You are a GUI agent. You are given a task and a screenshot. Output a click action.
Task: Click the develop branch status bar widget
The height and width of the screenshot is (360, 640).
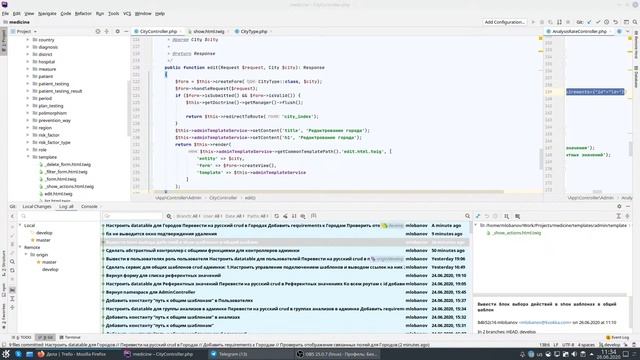point(609,345)
